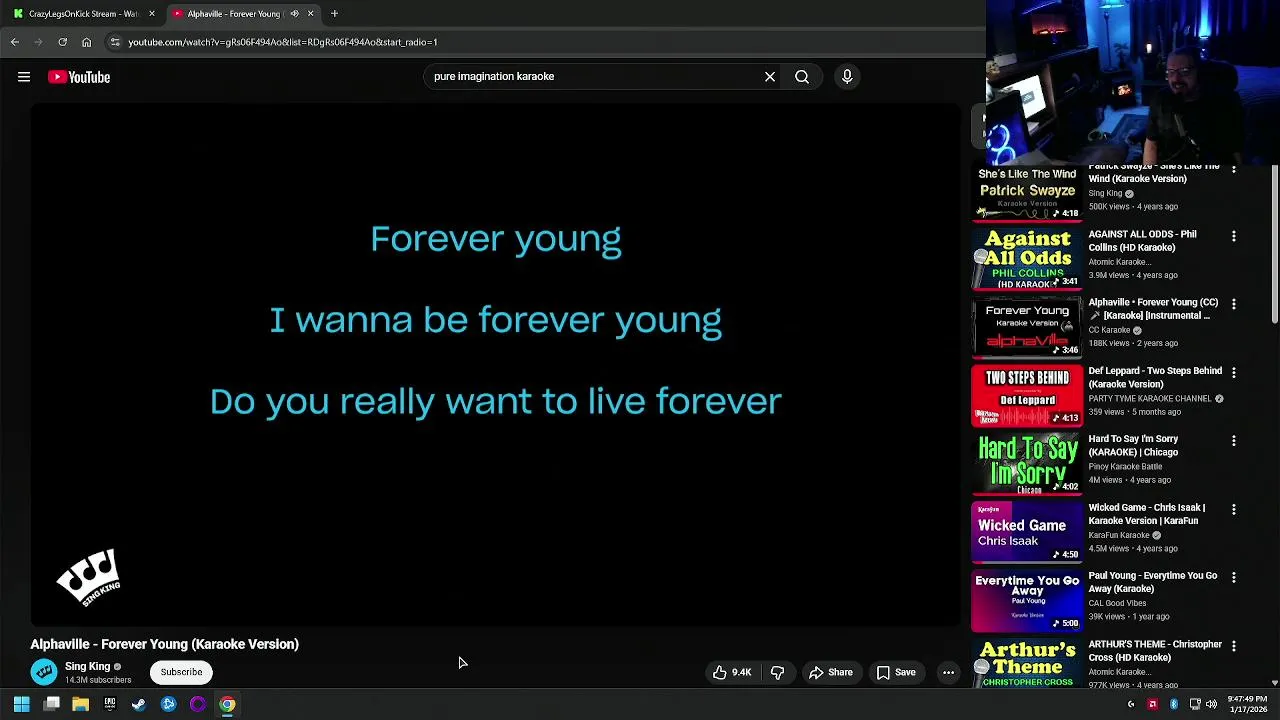Open Everytime You Go Away thumbnail

[x=1027, y=600]
